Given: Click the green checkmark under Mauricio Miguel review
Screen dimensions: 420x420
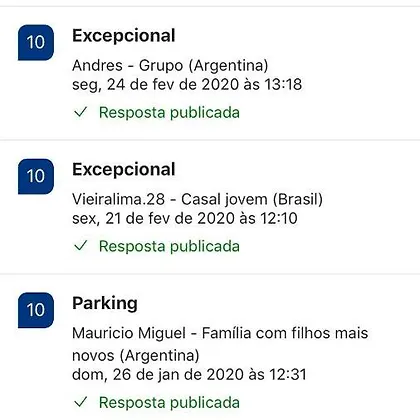Looking at the screenshot, I should (80, 402).
